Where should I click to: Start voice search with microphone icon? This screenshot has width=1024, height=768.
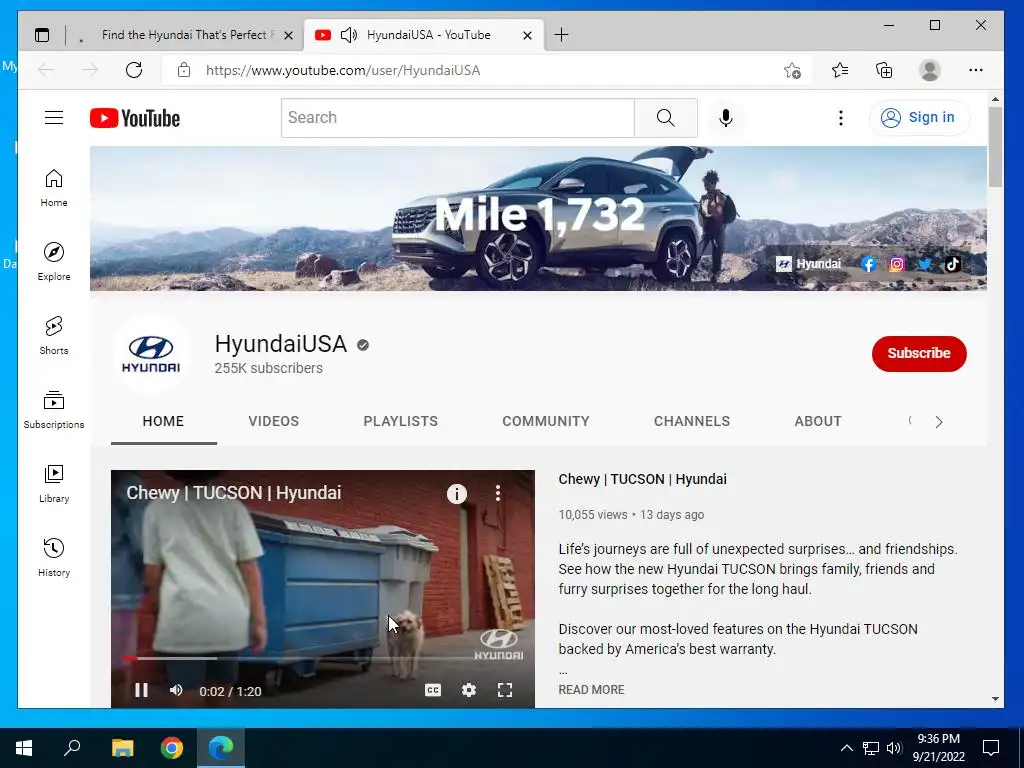[x=726, y=118]
